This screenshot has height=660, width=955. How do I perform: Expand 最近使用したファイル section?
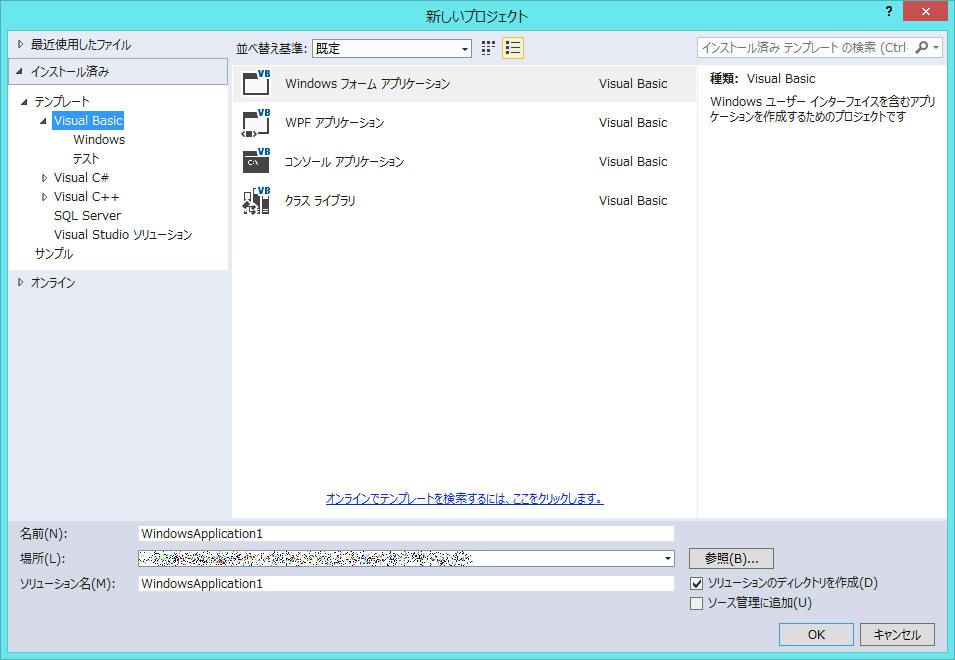[x=21, y=44]
